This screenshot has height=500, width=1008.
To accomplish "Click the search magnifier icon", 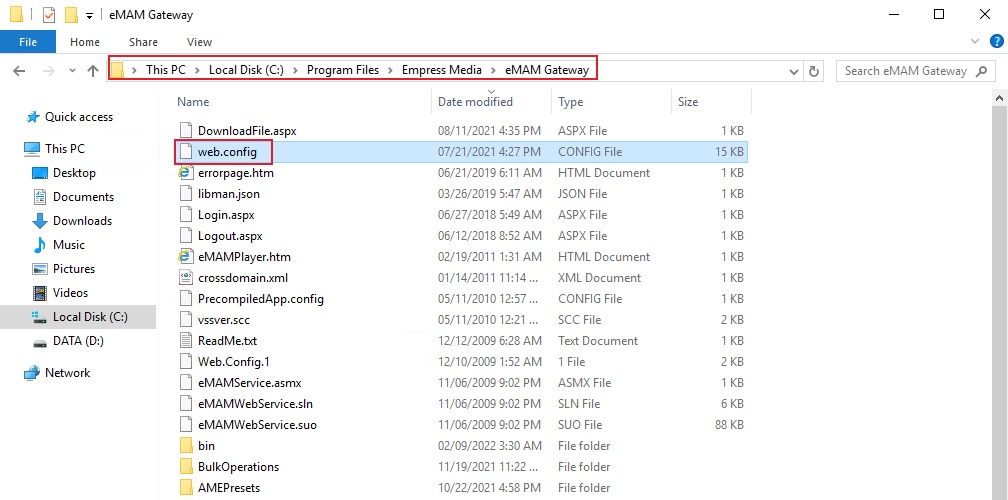I will (x=982, y=71).
